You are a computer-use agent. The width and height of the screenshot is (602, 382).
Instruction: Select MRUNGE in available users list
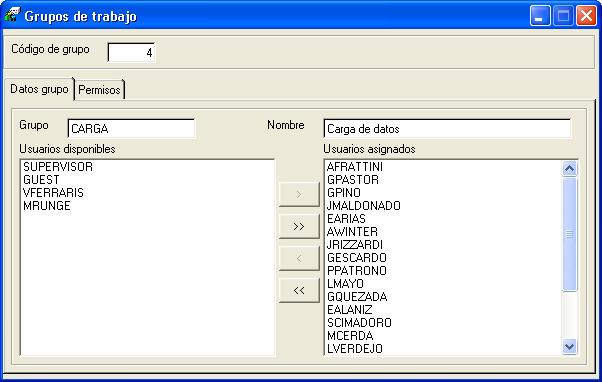47,206
